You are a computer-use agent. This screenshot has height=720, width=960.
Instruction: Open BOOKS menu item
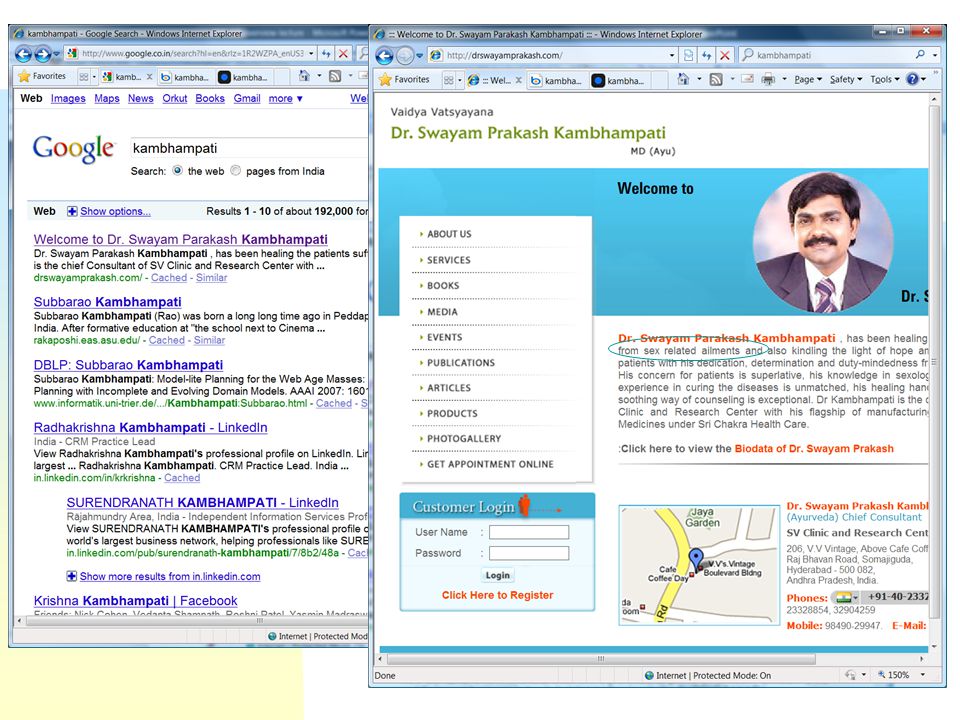[443, 286]
